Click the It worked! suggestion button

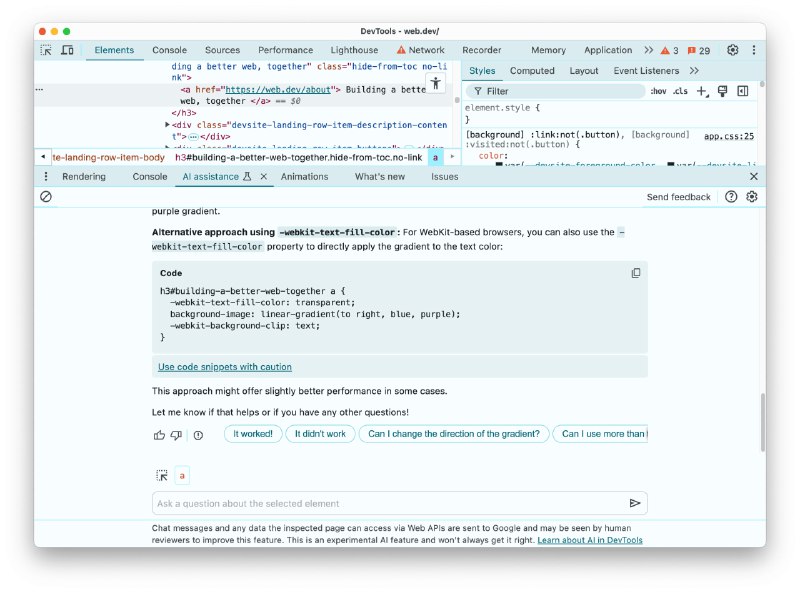coord(252,434)
